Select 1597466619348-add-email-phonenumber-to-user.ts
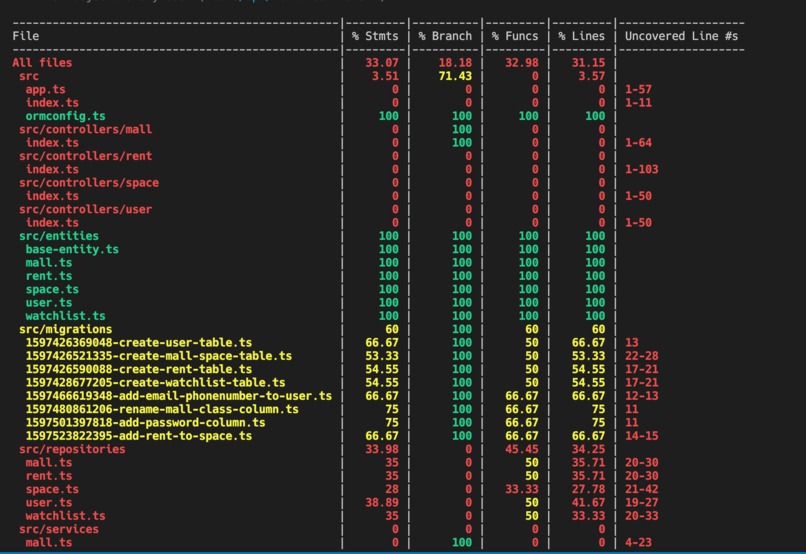Viewport: 806px width, 554px height. pyautogui.click(x=179, y=396)
